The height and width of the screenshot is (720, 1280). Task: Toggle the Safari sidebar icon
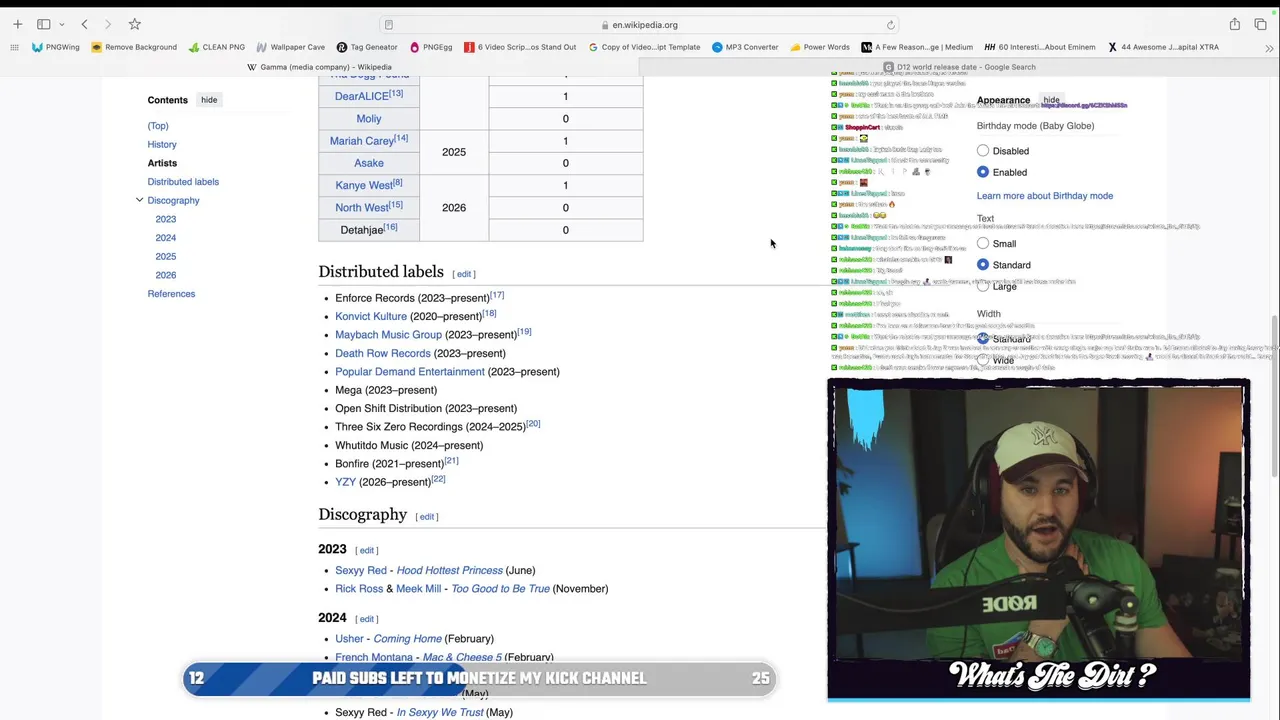point(44,24)
